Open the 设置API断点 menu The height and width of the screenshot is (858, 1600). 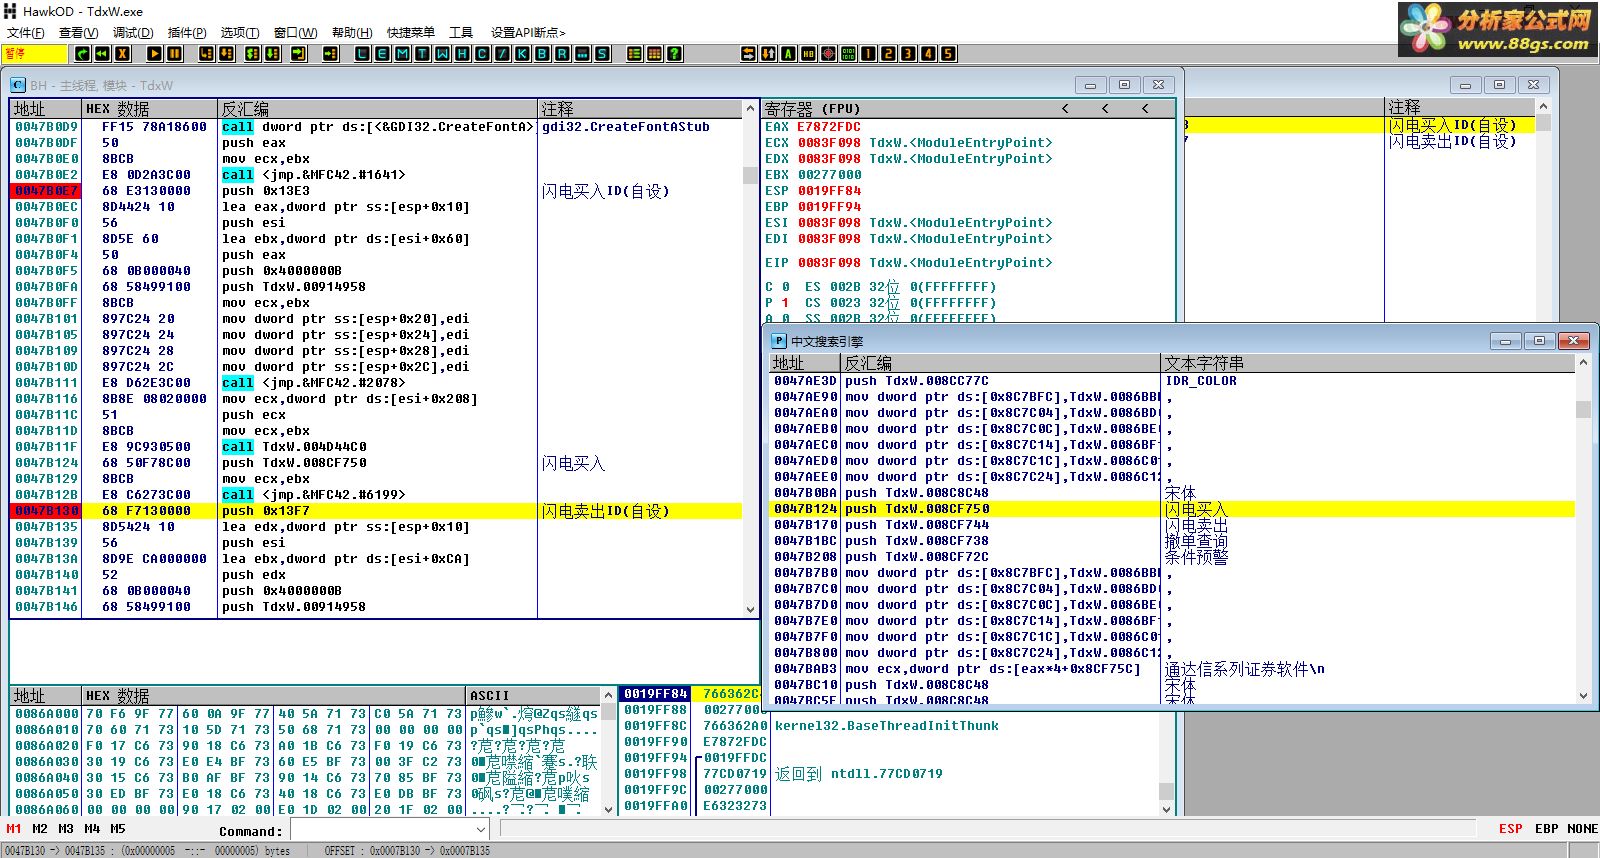coord(528,32)
